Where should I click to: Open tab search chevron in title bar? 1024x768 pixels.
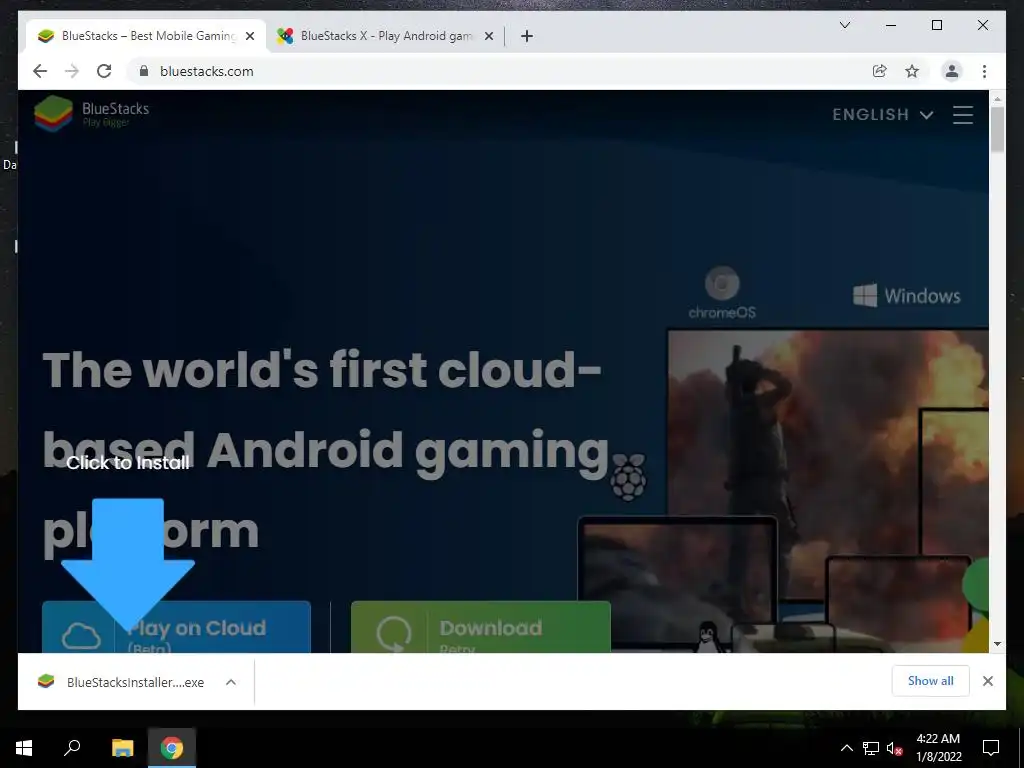click(x=844, y=25)
